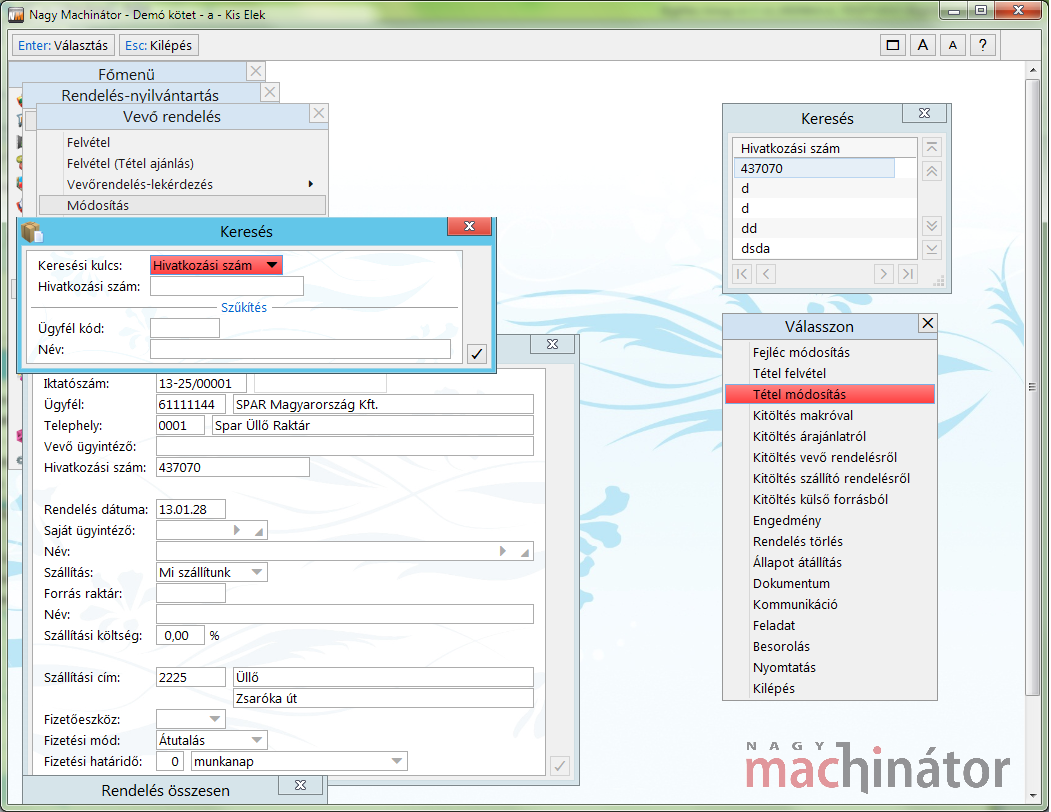1051x812 pixels.
Task: Close the order form panel behind Keresés
Action: click(552, 344)
